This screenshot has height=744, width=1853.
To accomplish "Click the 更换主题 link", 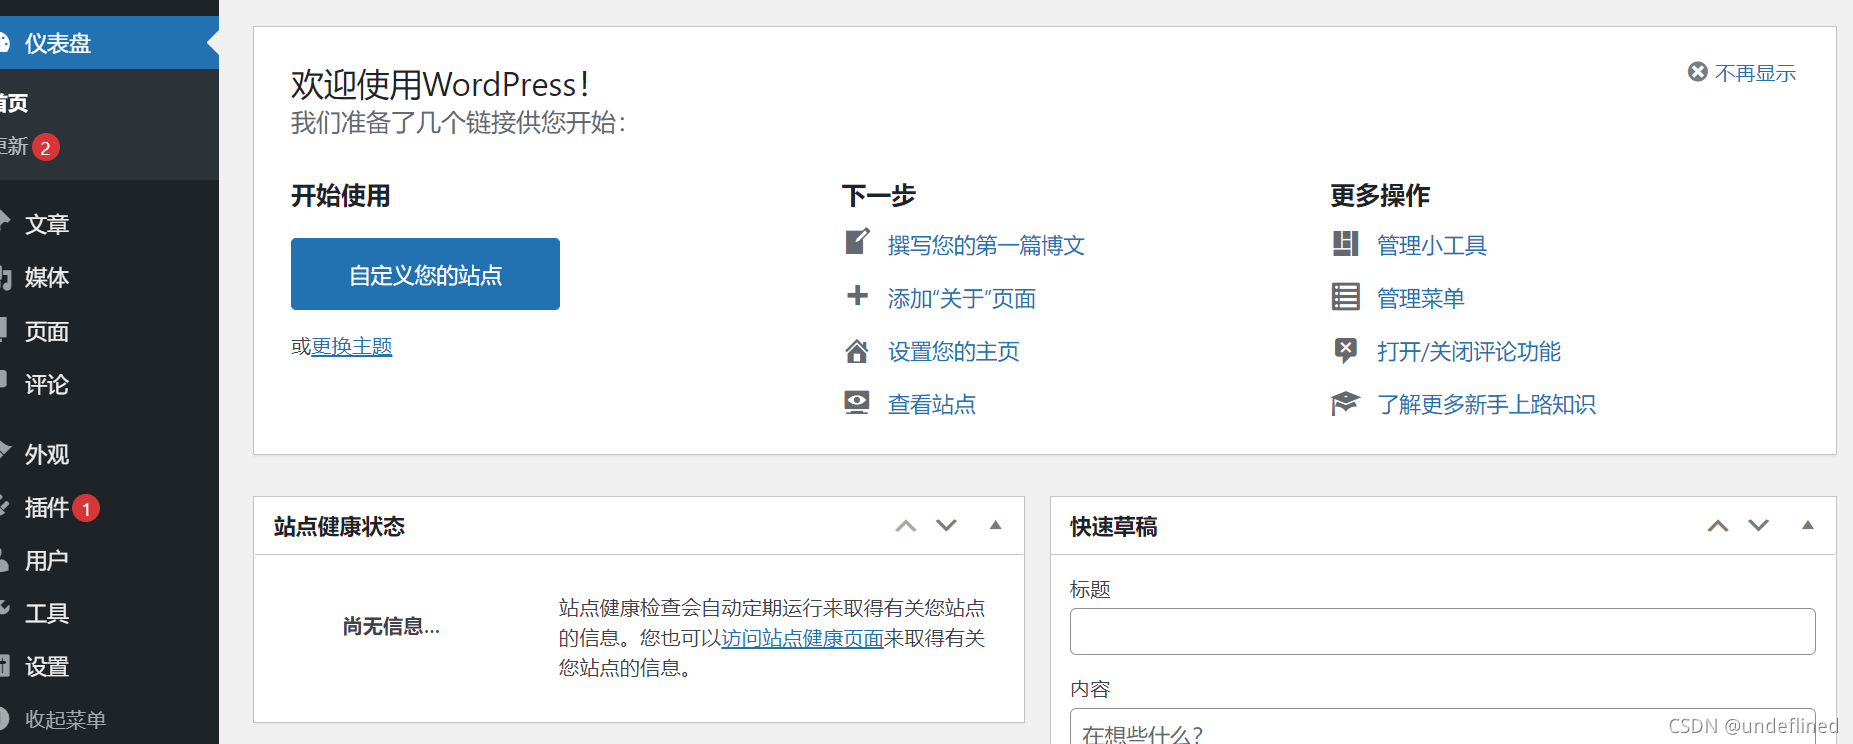I will pos(352,346).
